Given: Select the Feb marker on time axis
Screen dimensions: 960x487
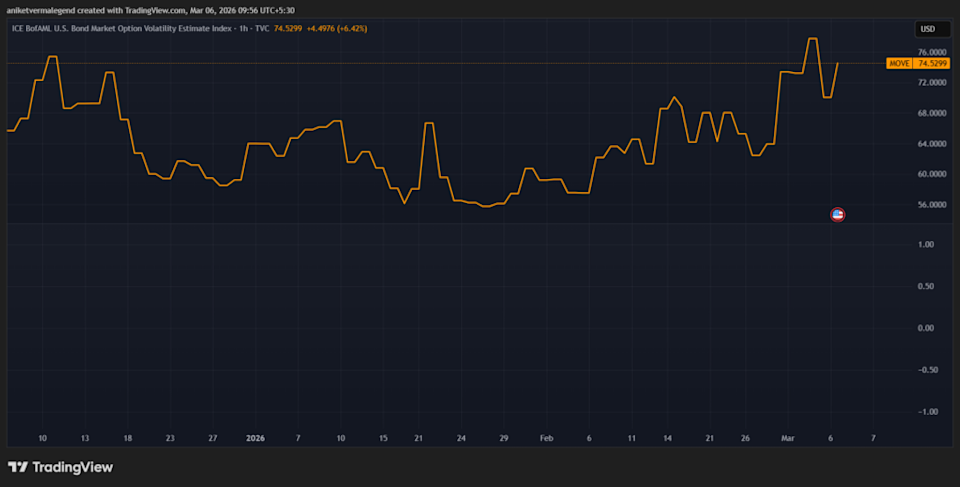Looking at the screenshot, I should 546,438.
